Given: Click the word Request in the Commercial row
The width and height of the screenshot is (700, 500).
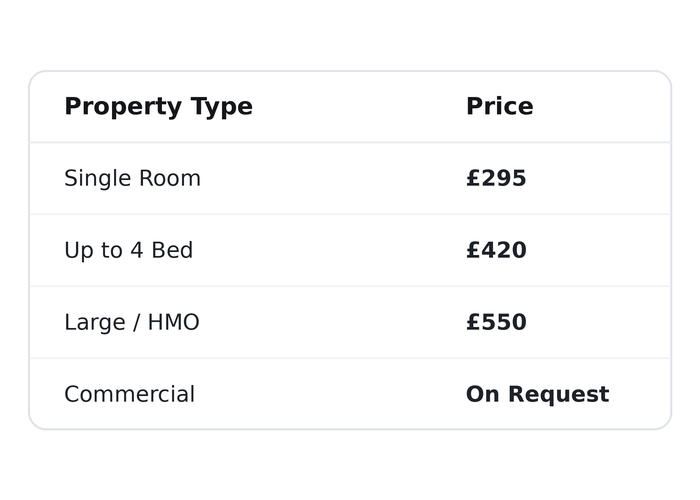Looking at the screenshot, I should coord(558,395).
